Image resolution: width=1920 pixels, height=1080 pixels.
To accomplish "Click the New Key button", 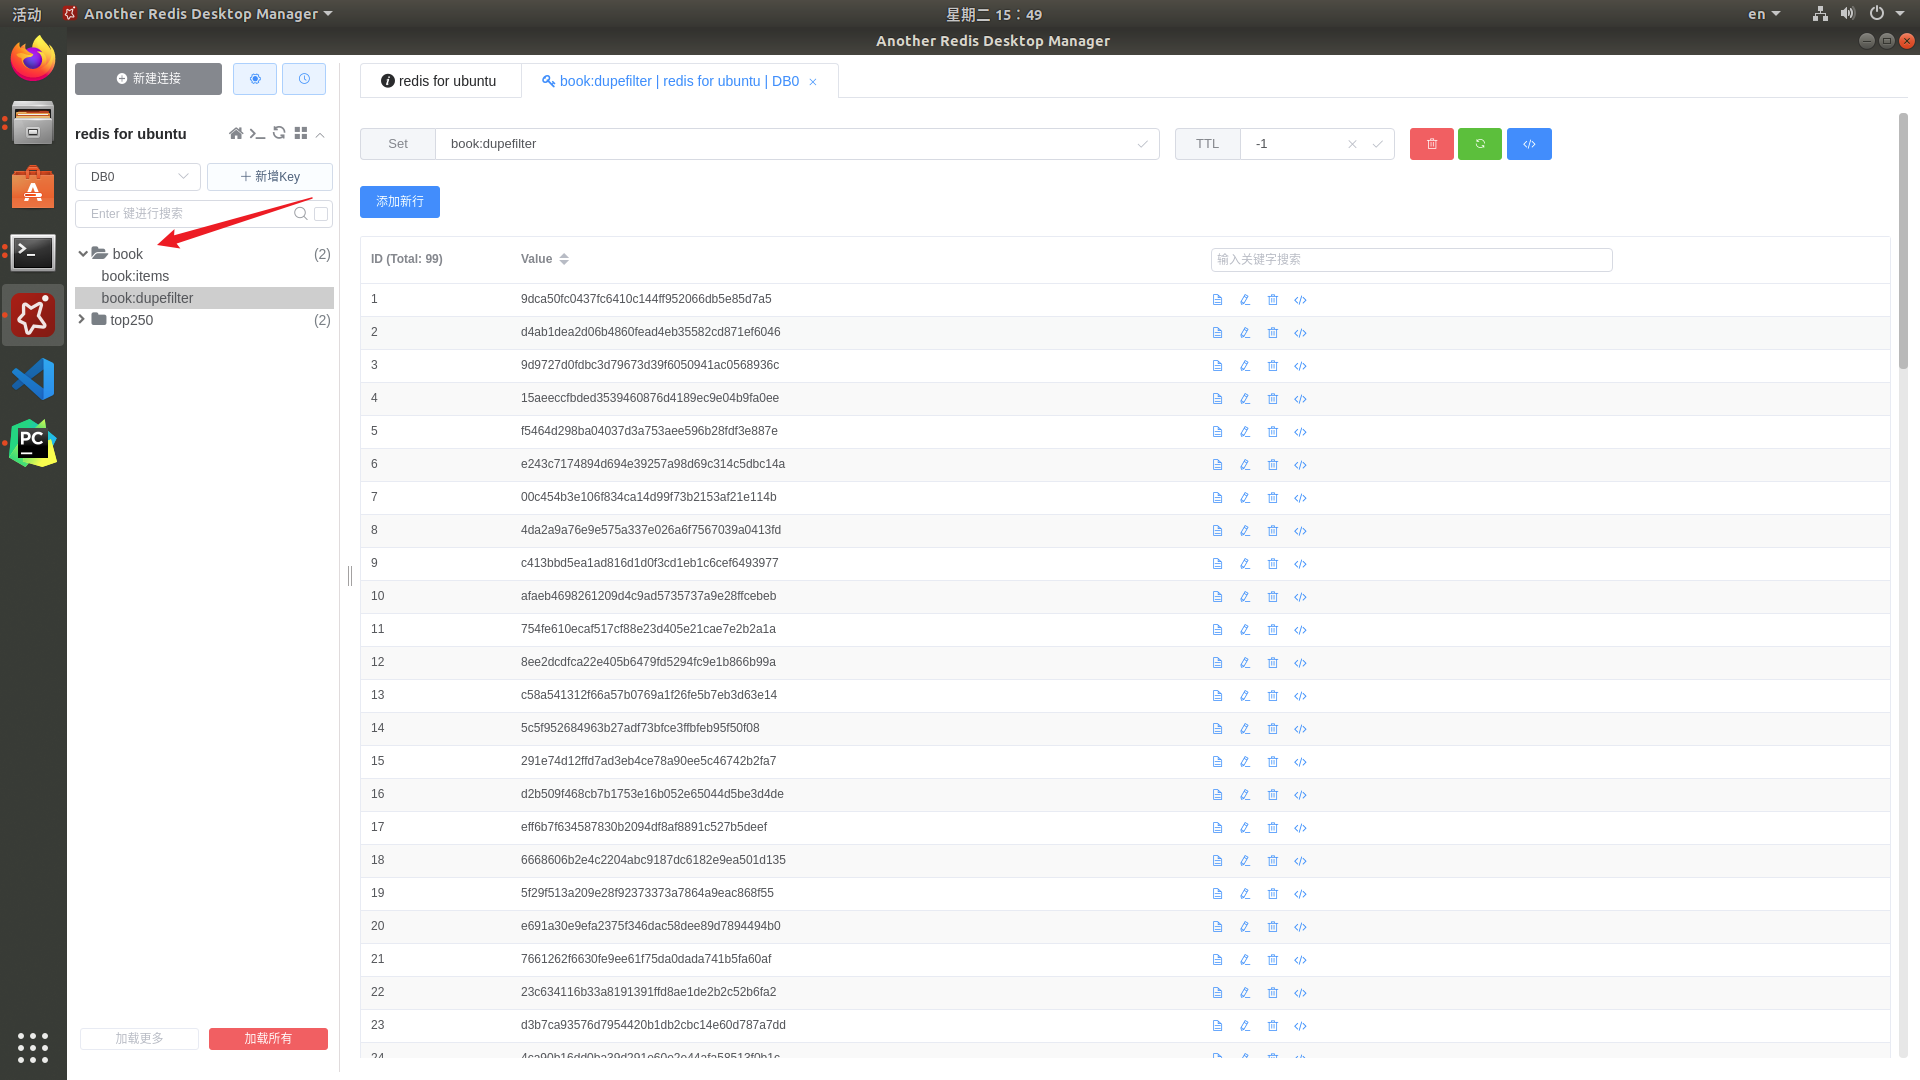I will tap(270, 177).
